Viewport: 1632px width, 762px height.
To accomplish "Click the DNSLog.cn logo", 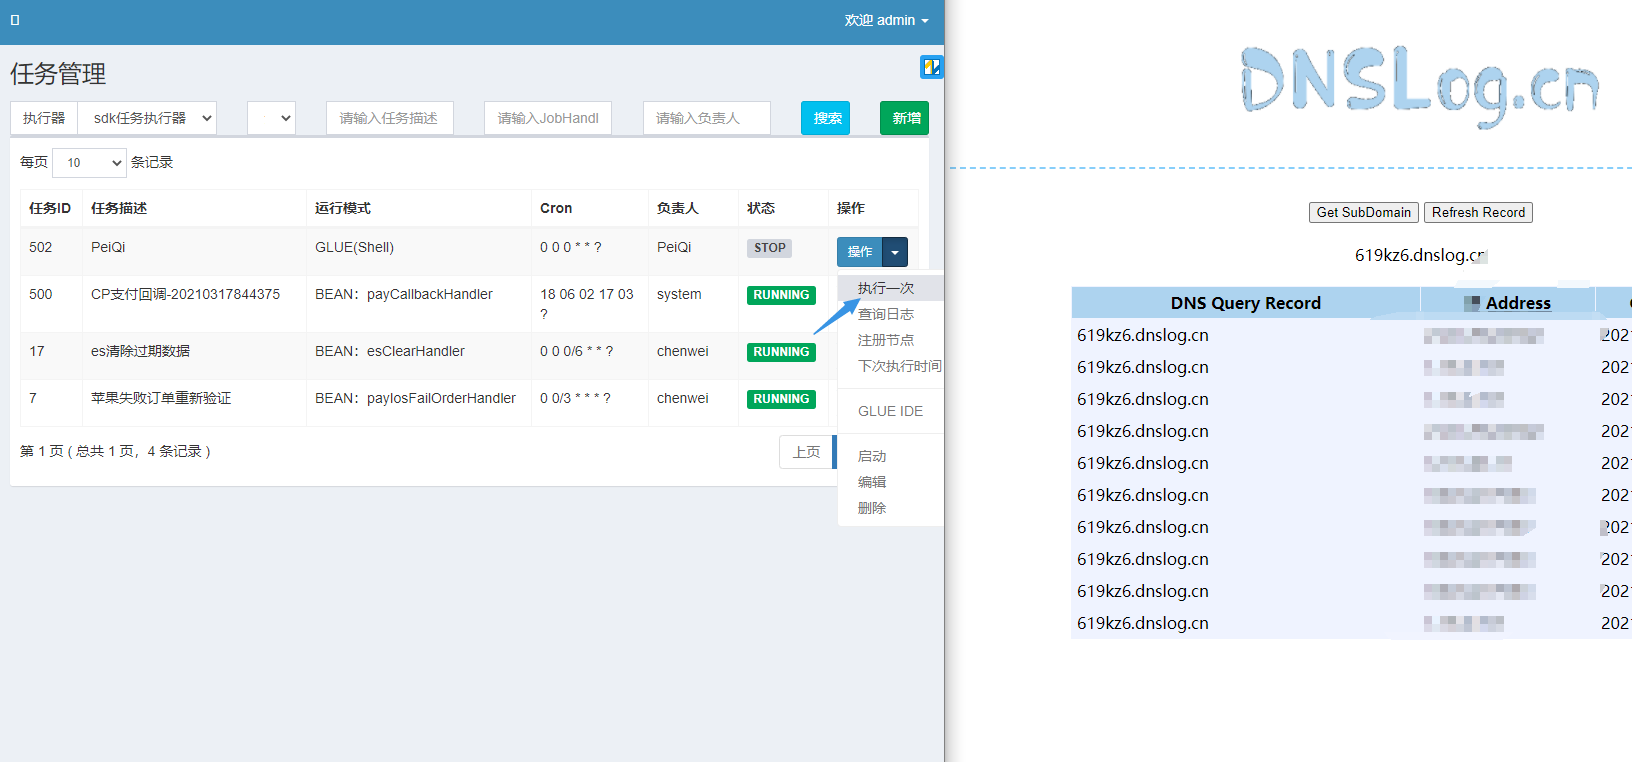I will pyautogui.click(x=1419, y=84).
